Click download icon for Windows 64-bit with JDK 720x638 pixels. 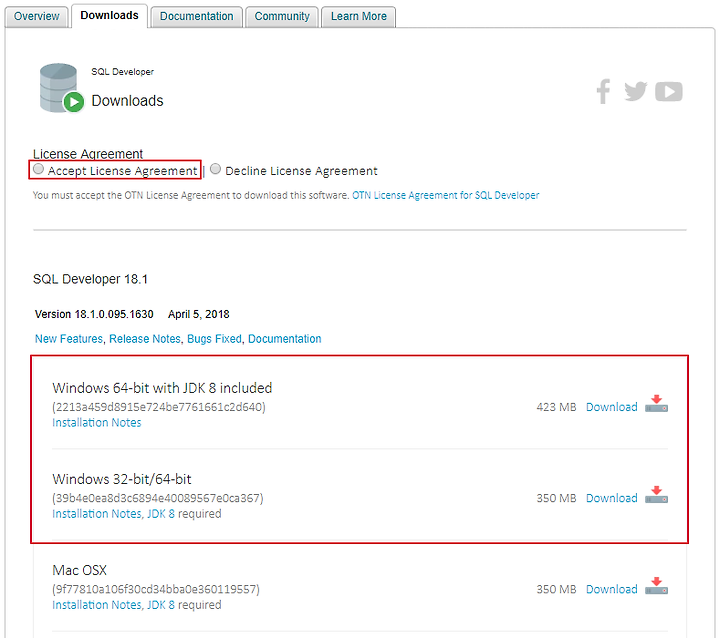point(656,404)
